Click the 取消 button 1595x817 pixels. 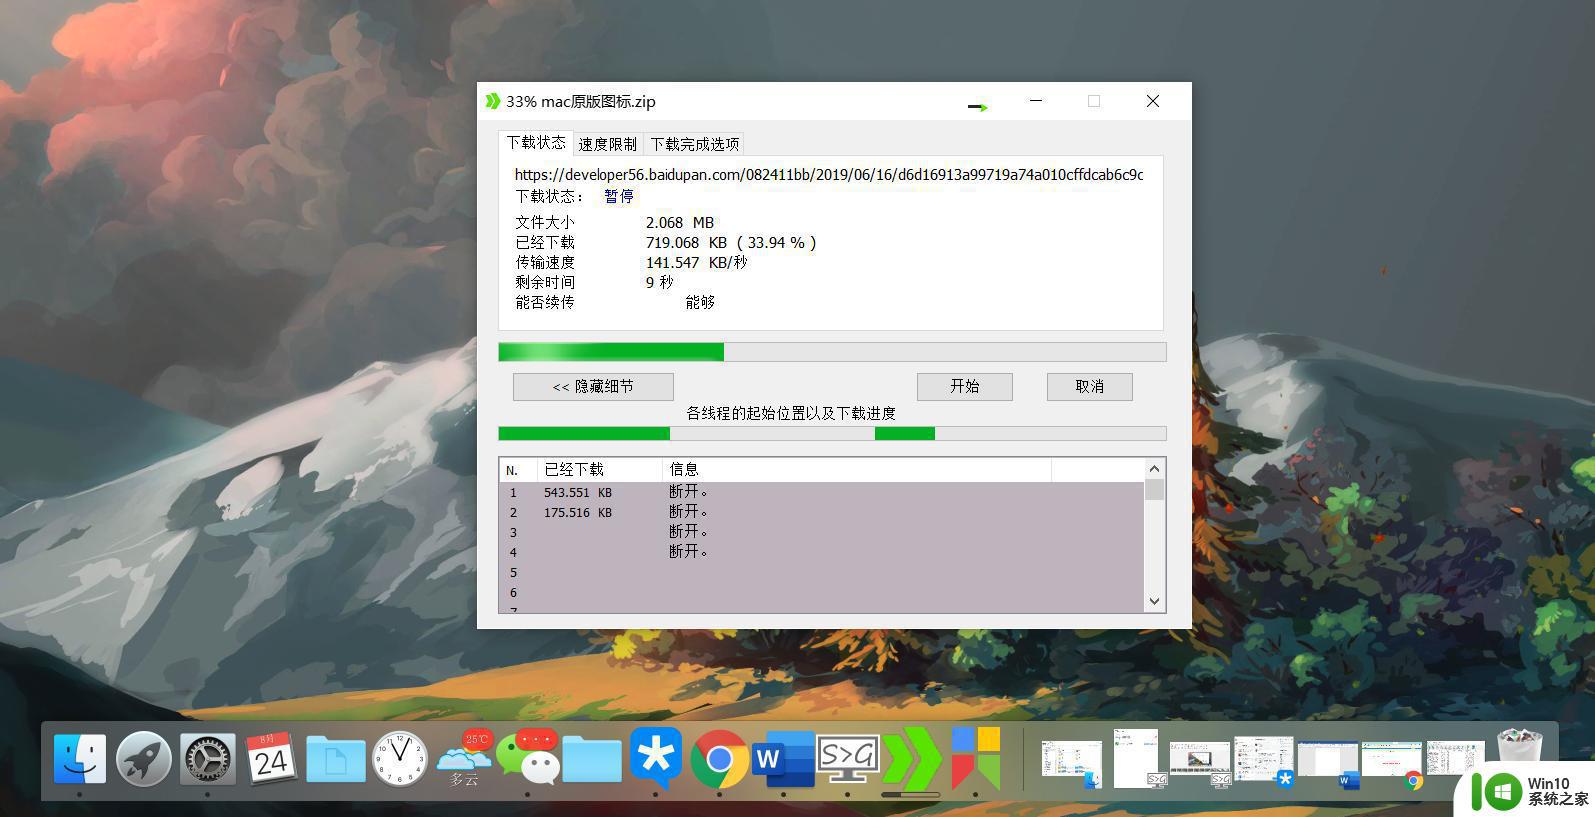[x=1090, y=386]
